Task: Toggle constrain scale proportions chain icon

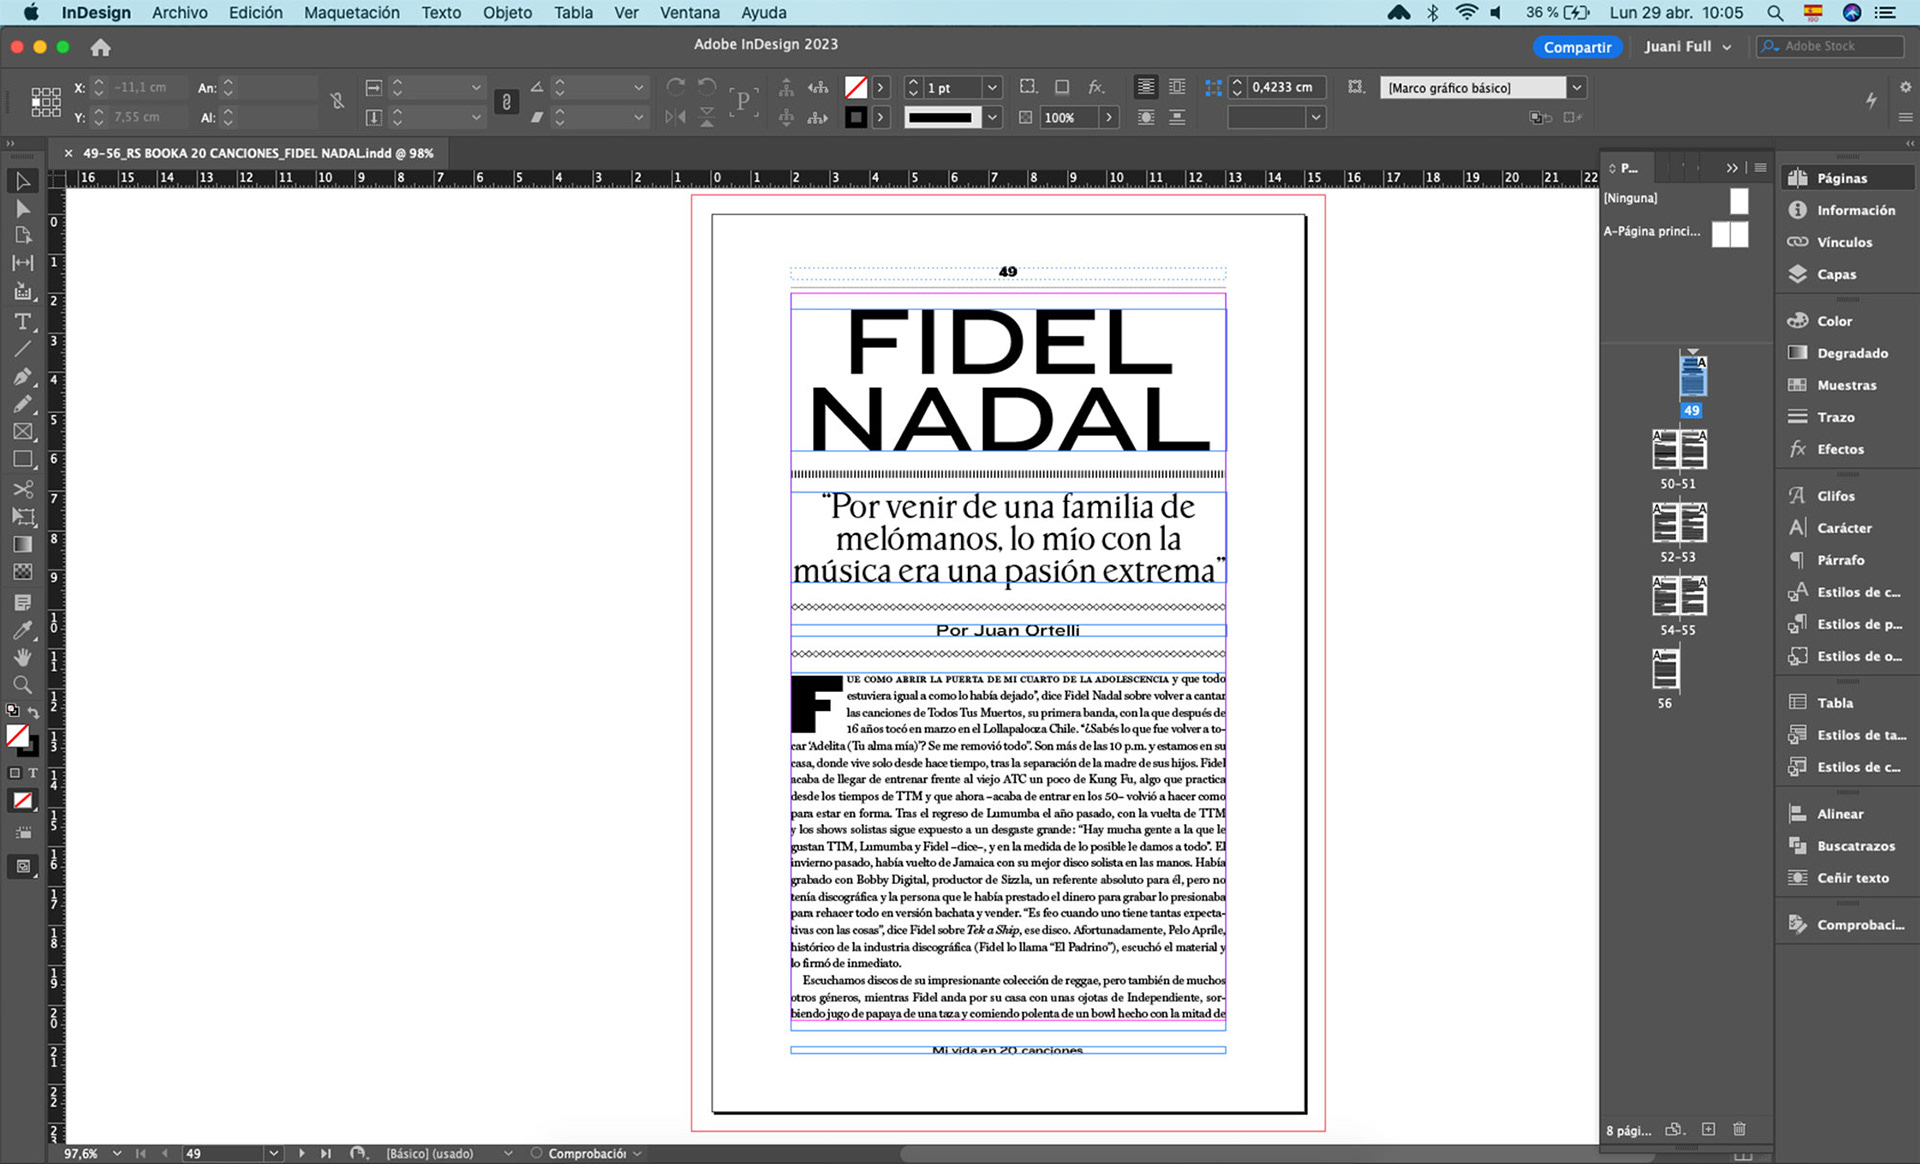Action: (506, 102)
